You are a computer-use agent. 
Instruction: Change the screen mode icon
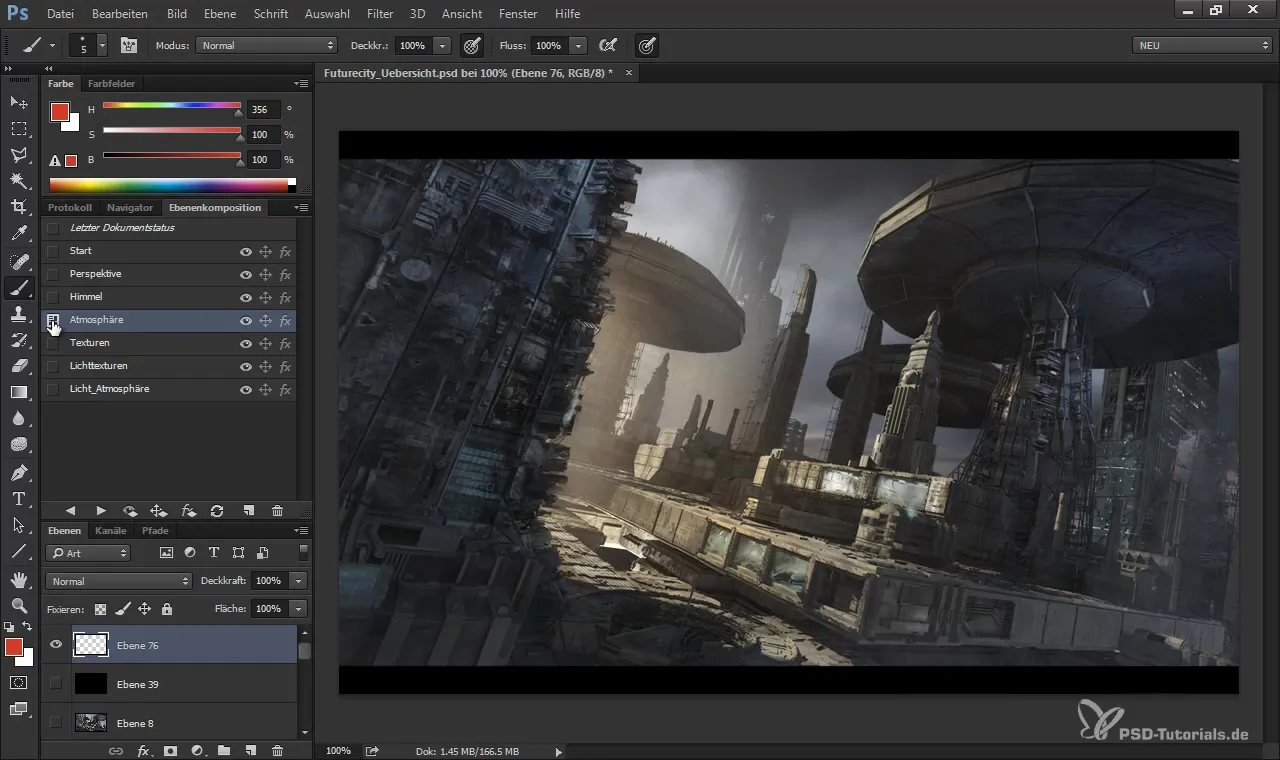[x=19, y=709]
